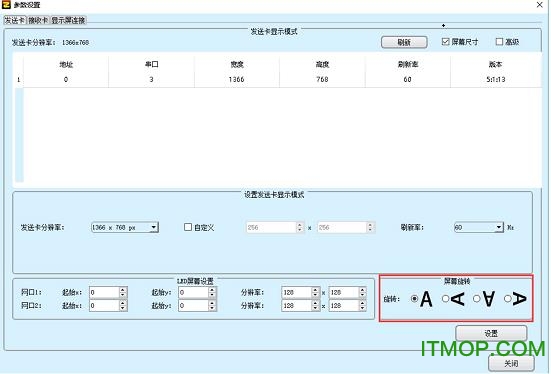Viewport: 551px width, 374px height.
Task: Choose the upside-down A rotation option
Action: [477, 299]
